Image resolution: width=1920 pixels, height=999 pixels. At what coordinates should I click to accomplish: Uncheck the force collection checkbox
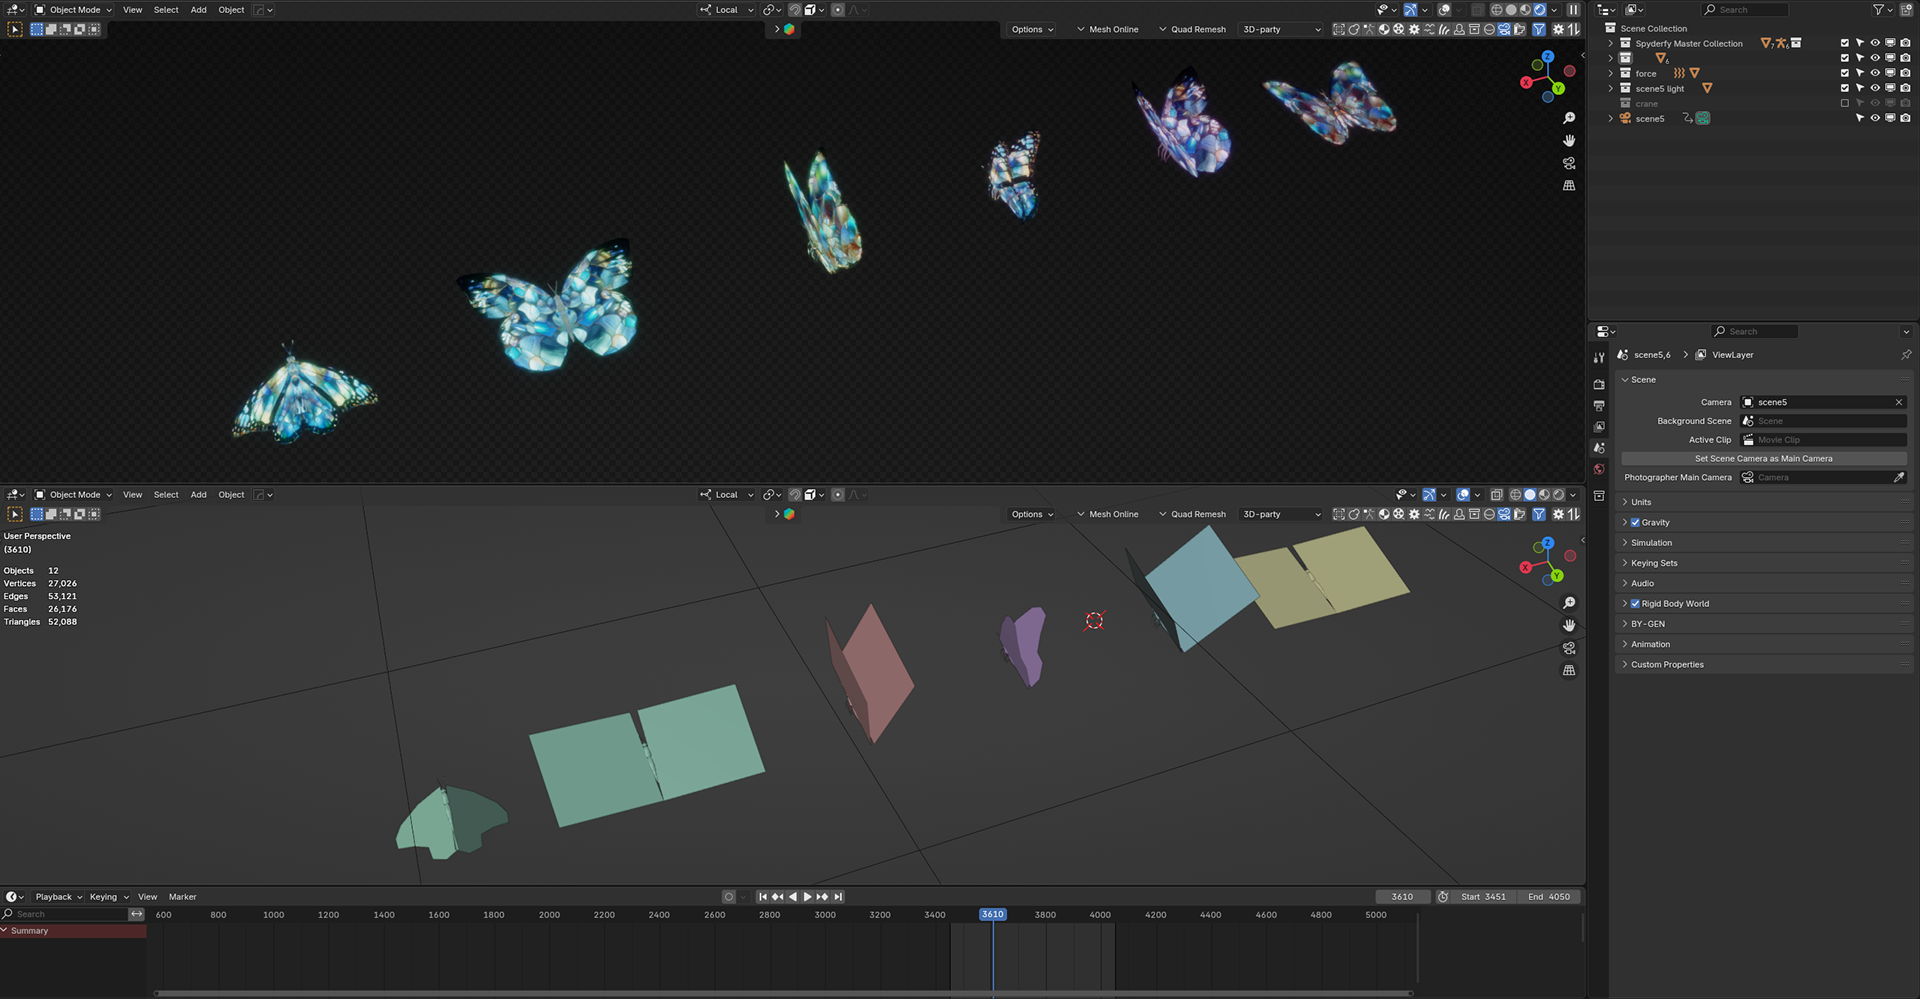[1845, 74]
